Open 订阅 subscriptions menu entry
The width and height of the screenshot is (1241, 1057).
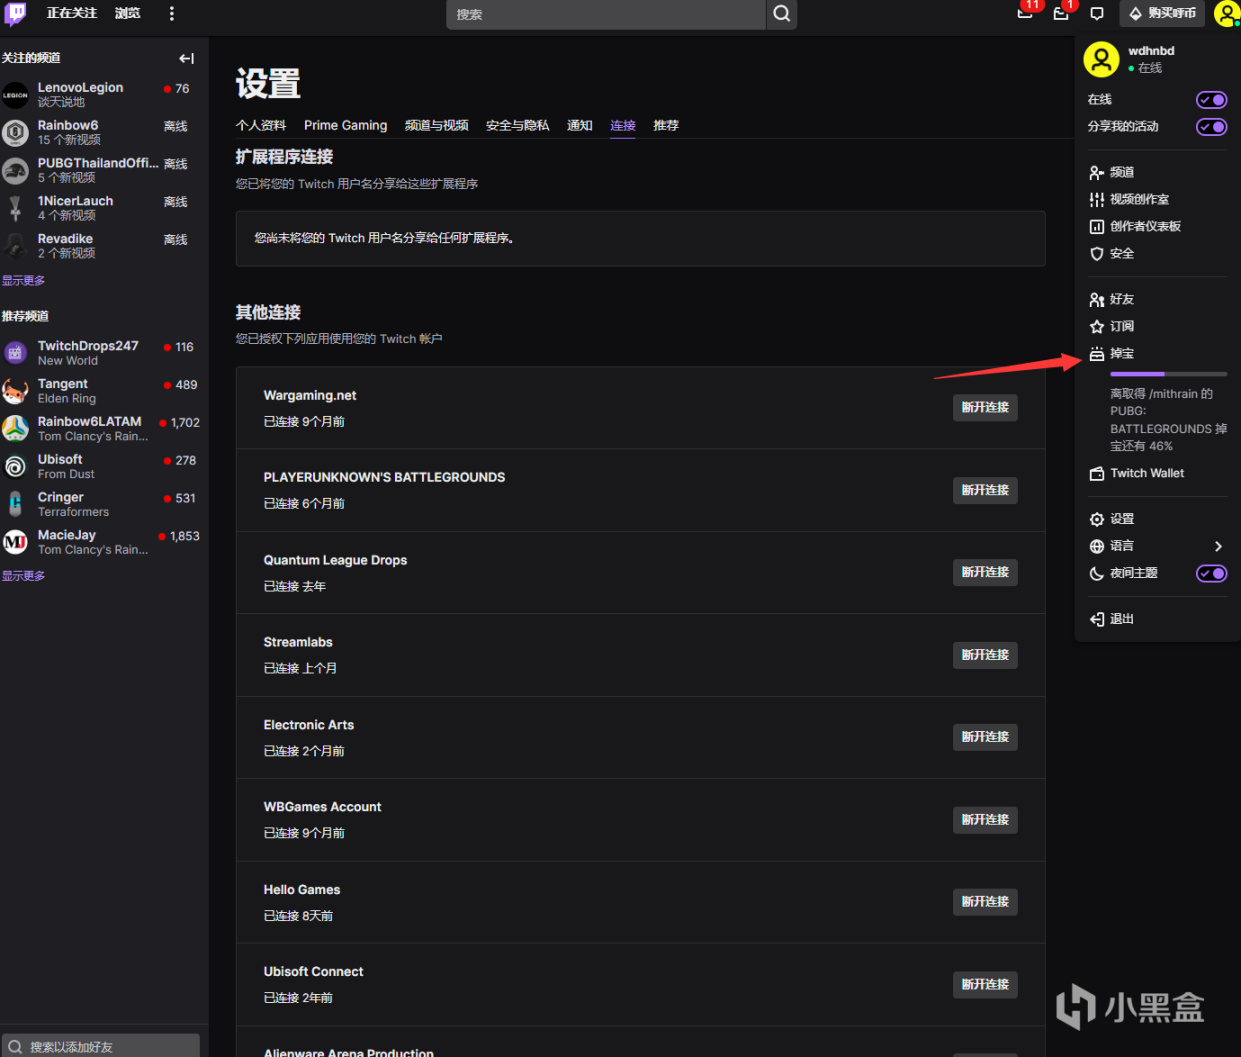pyautogui.click(x=1157, y=326)
